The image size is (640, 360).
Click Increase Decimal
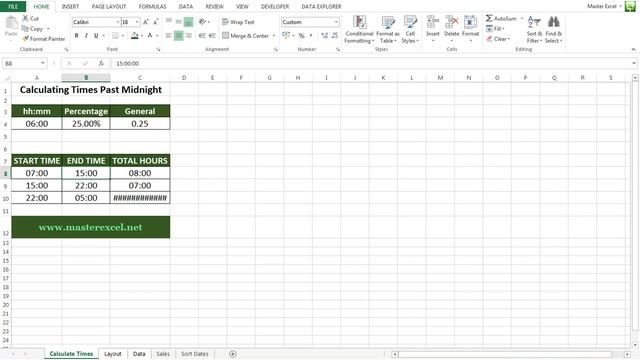tap(324, 36)
